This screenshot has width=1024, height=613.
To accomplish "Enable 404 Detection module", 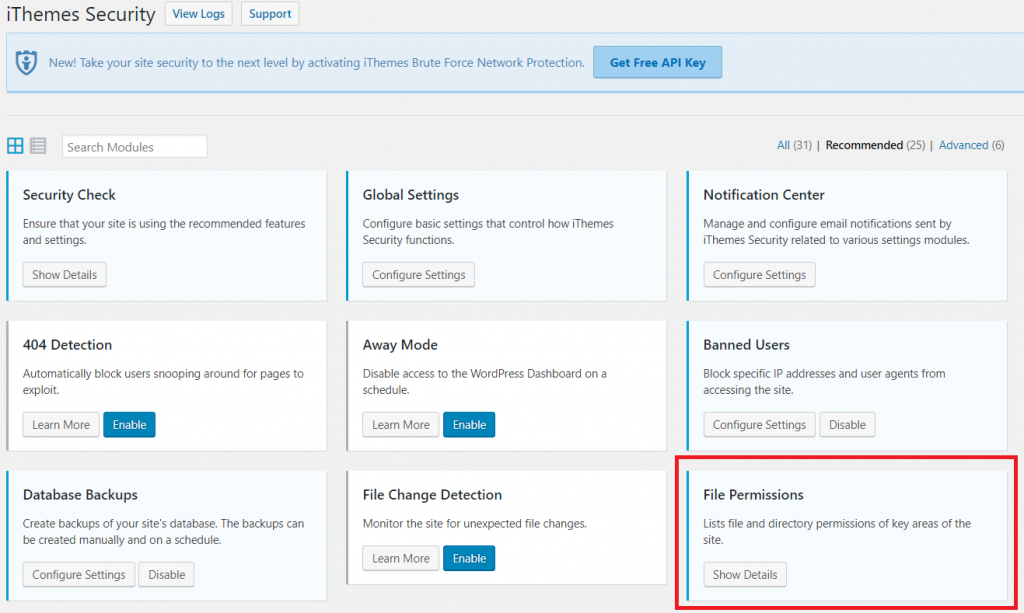I will pos(129,424).
